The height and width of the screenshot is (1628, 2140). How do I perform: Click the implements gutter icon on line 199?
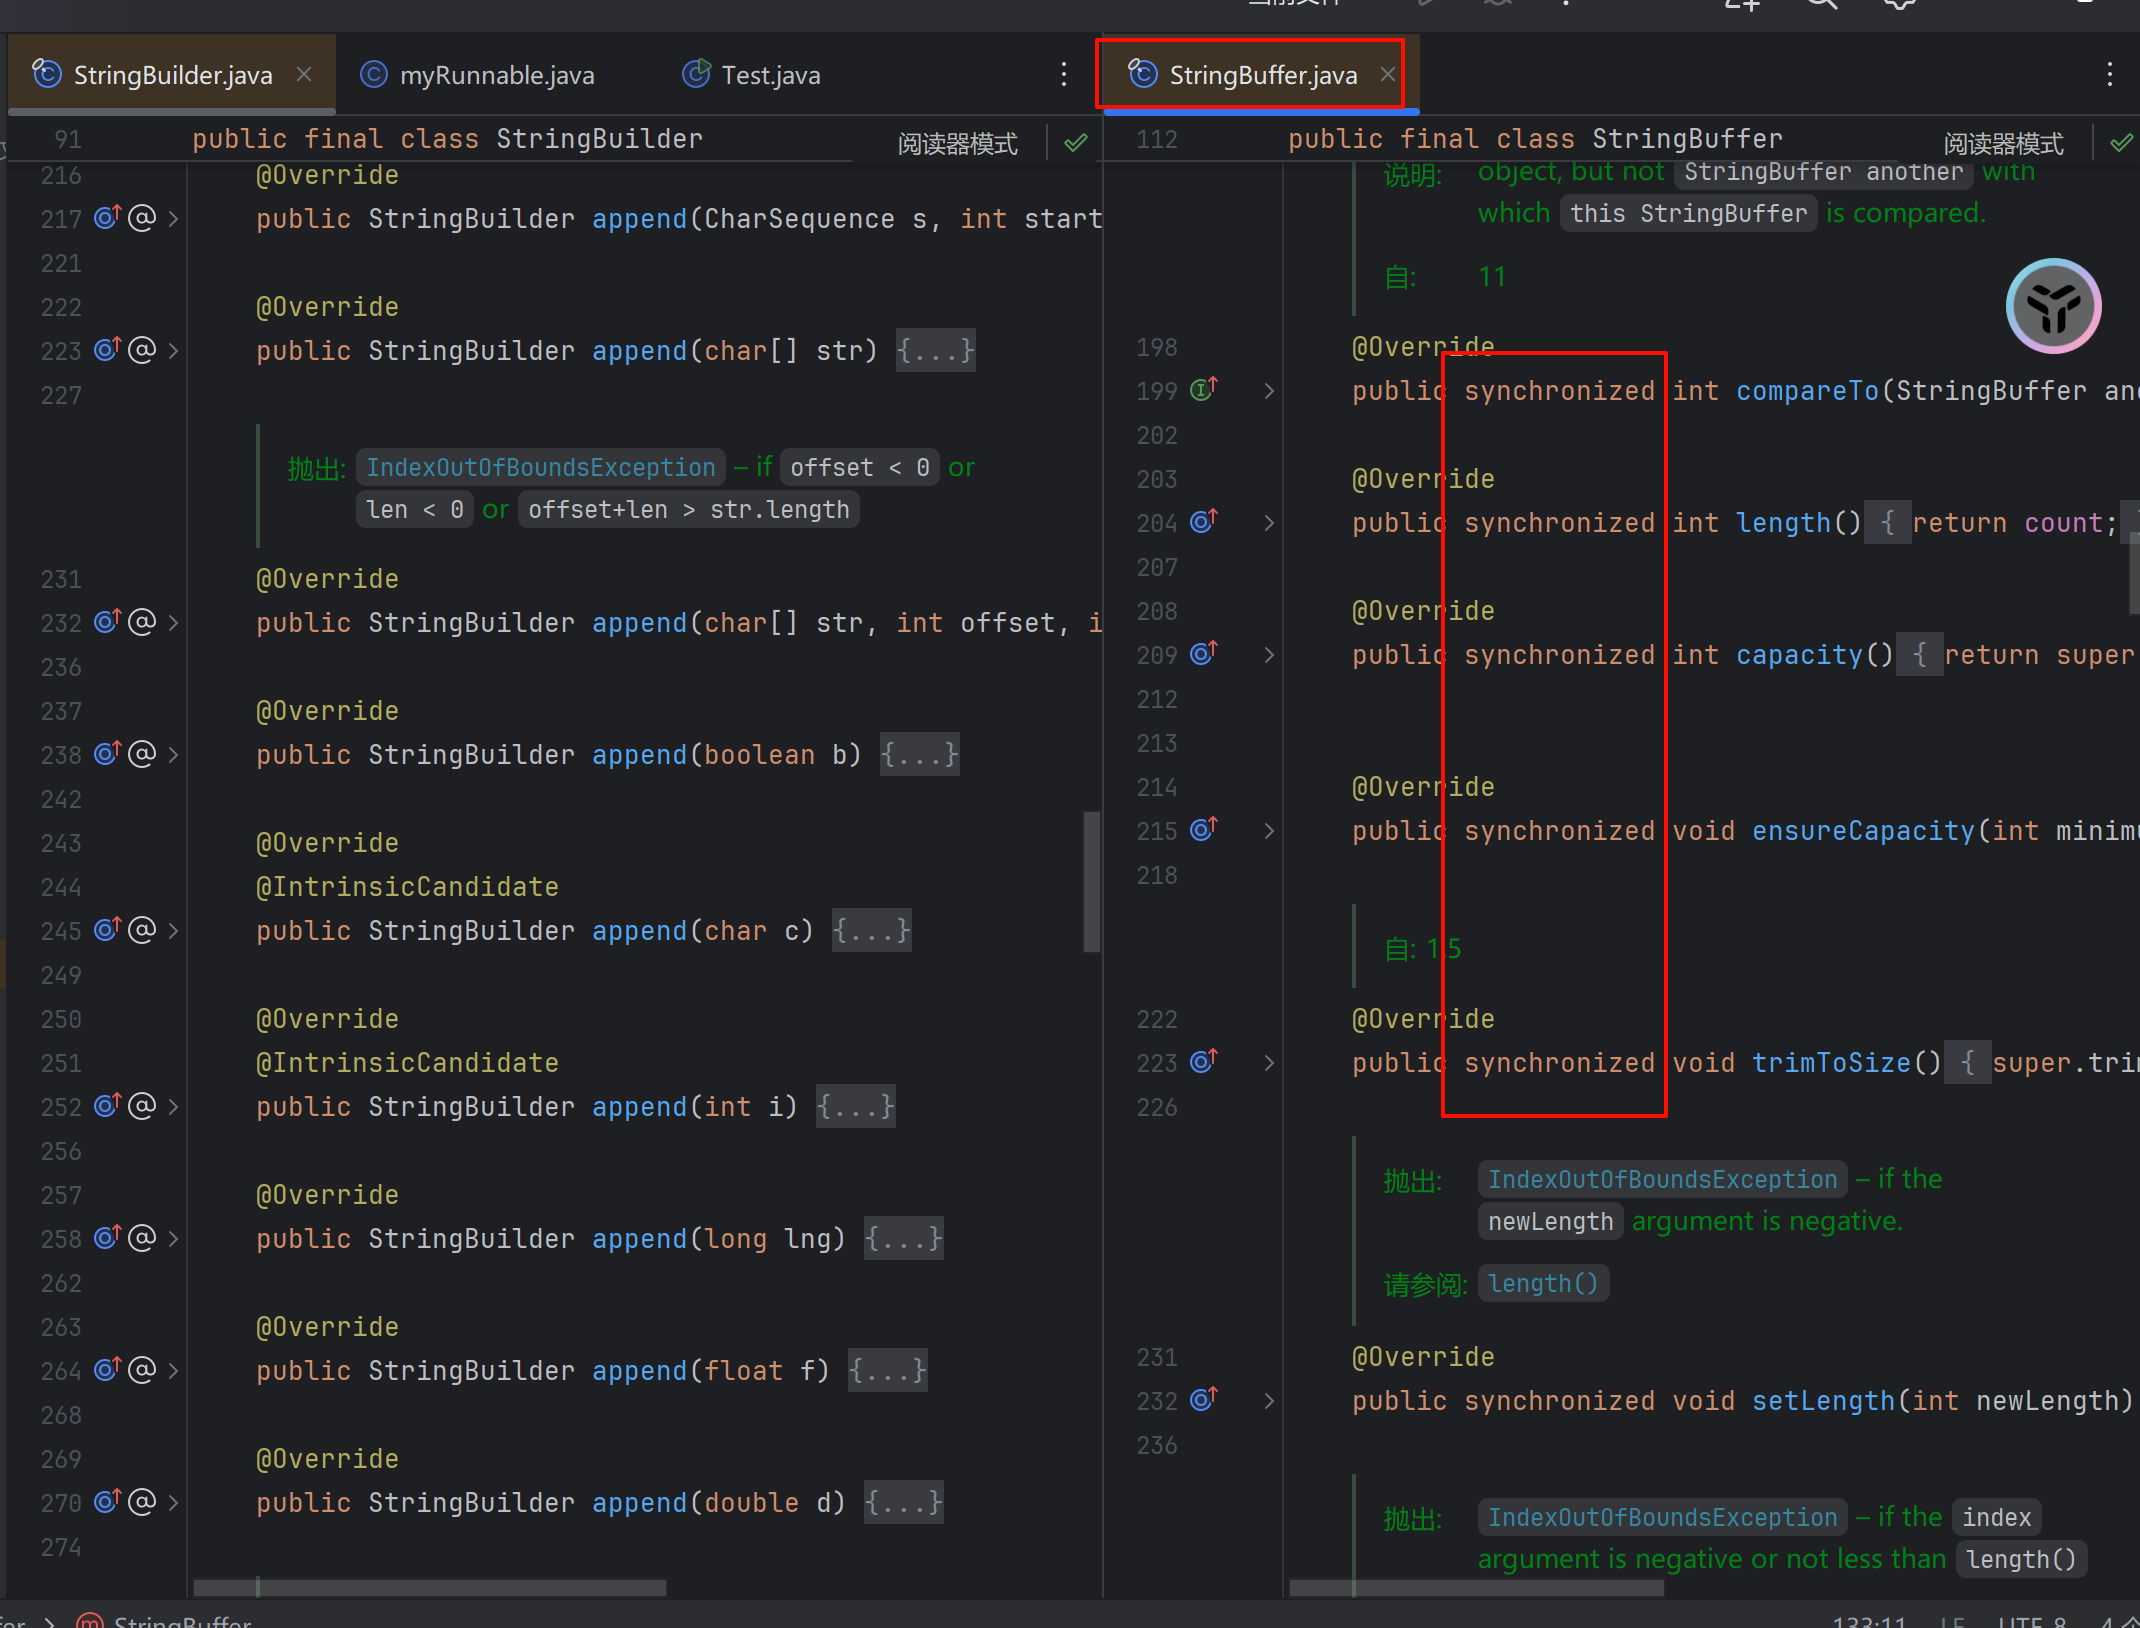[1203, 390]
